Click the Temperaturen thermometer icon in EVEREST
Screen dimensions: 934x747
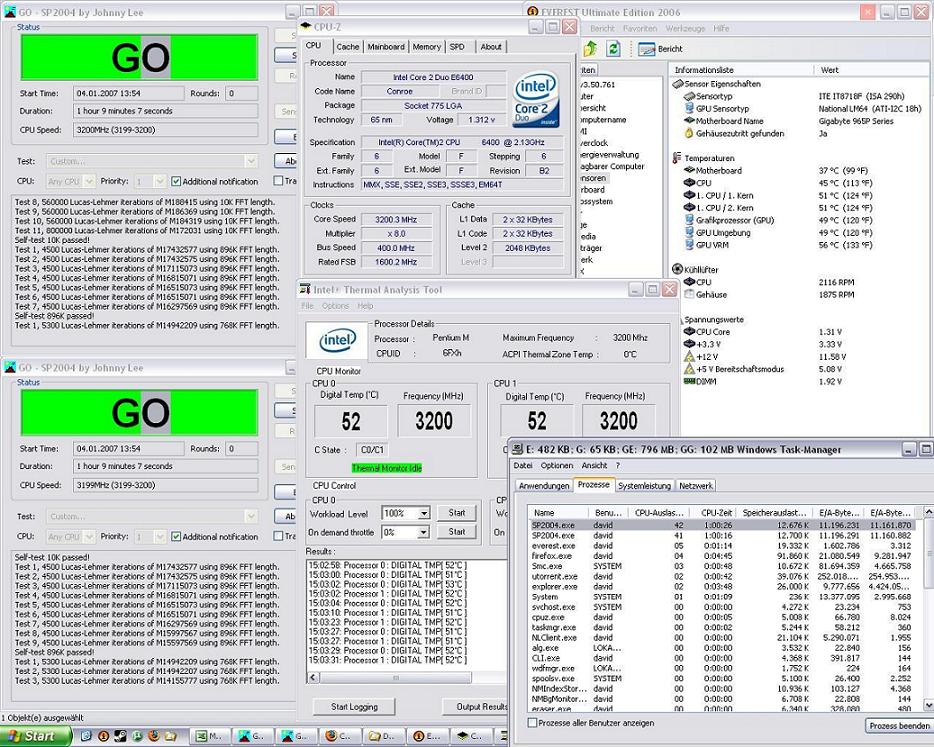(677, 158)
